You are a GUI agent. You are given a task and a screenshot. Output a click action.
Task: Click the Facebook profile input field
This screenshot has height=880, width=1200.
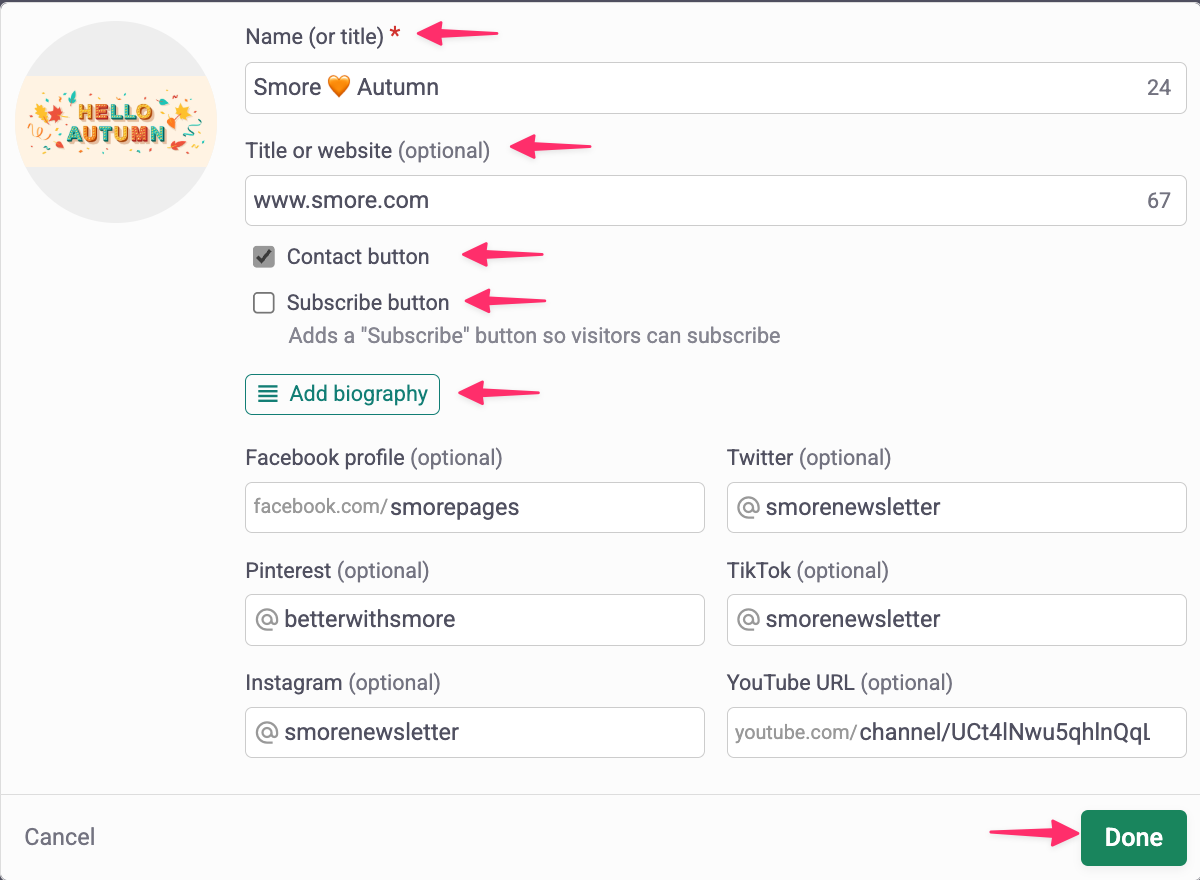pyautogui.click(x=544, y=507)
